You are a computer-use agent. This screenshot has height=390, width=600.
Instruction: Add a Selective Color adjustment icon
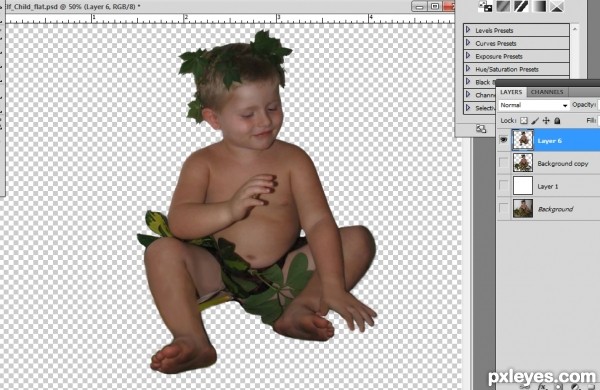click(557, 6)
